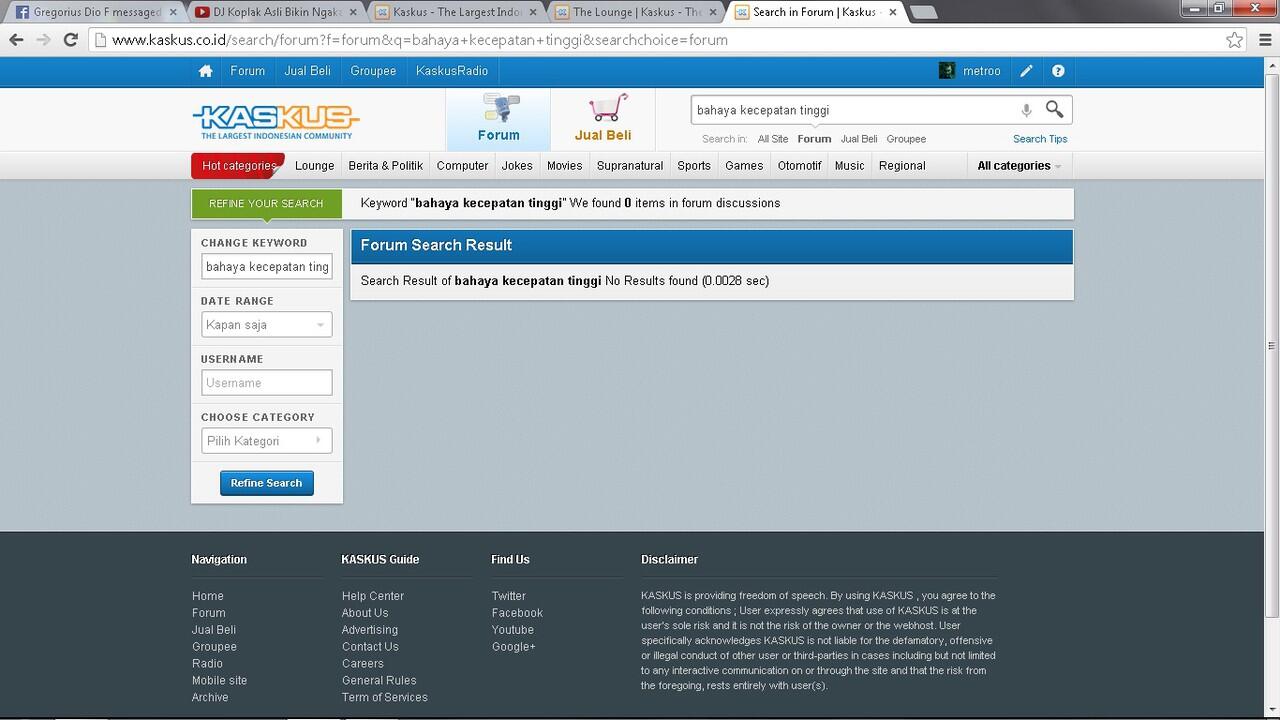Select Forum search scope under search box
Viewport: 1280px width, 720px height.
point(814,139)
